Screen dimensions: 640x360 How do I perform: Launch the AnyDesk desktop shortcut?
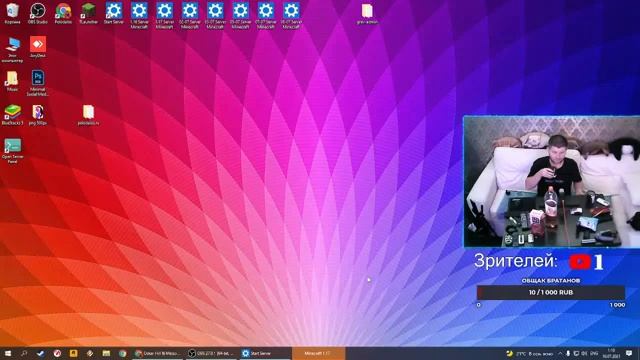click(x=38, y=47)
